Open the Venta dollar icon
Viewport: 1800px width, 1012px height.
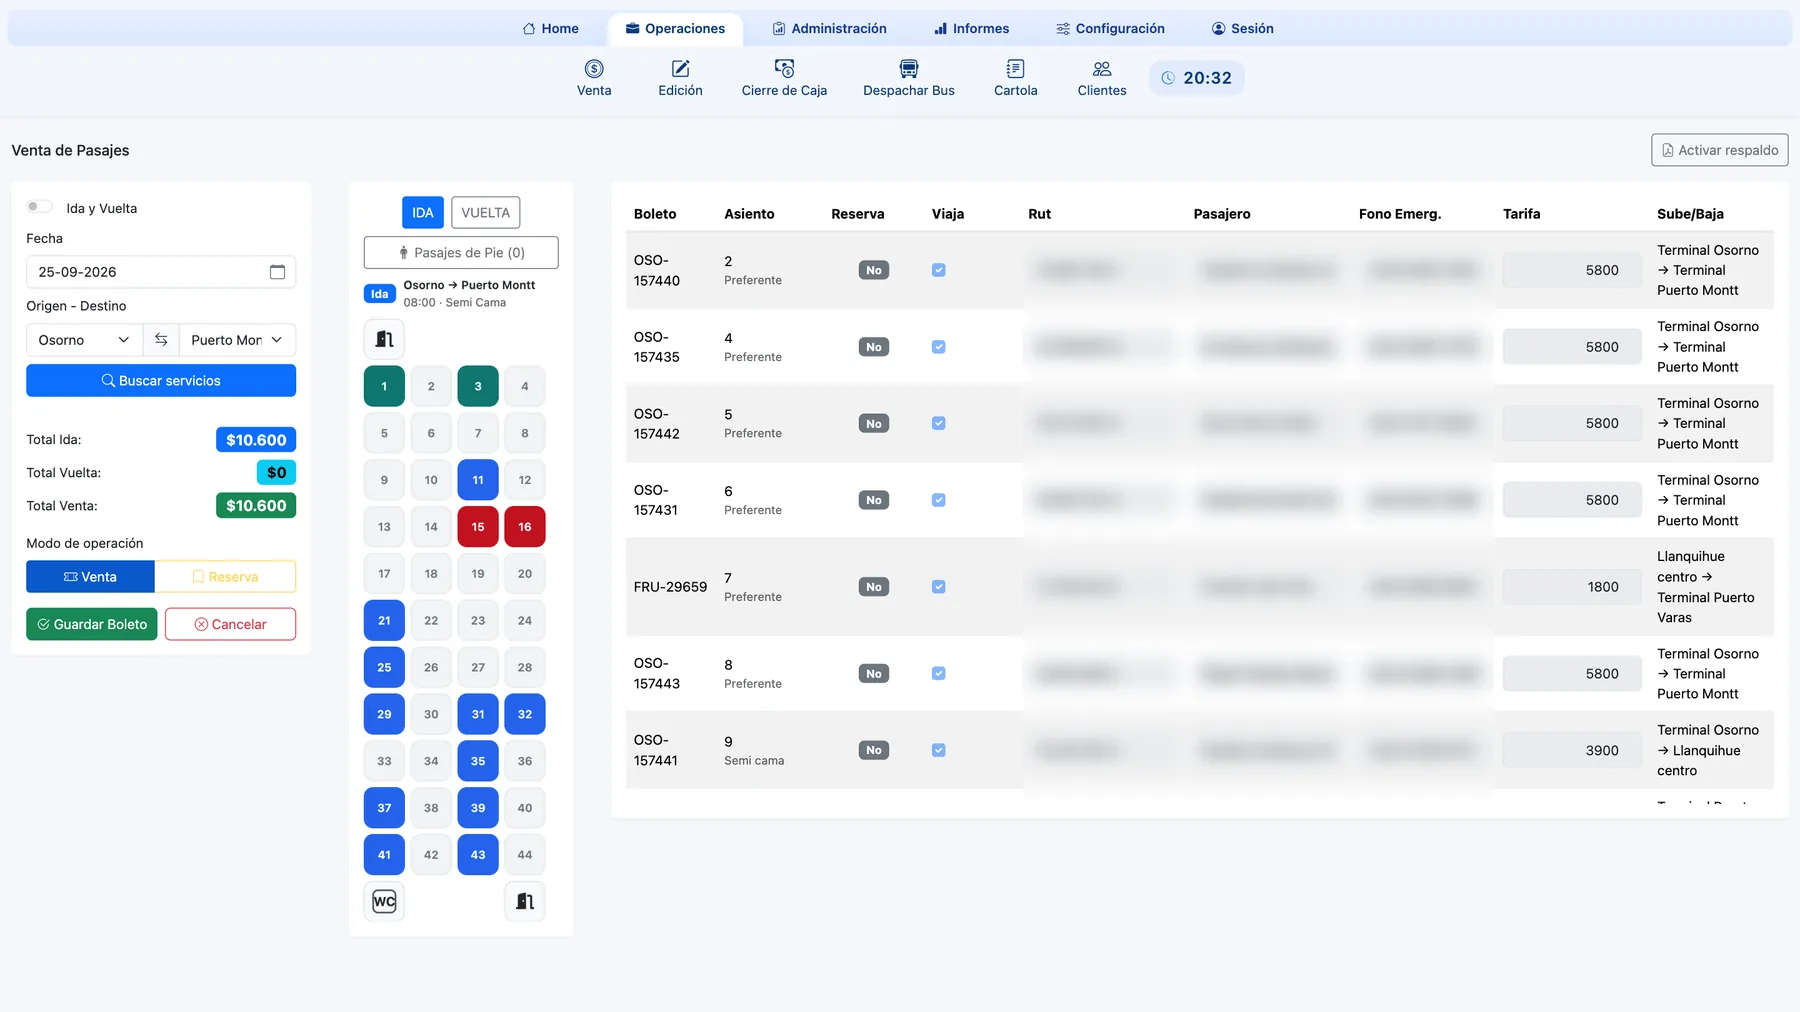click(x=594, y=69)
